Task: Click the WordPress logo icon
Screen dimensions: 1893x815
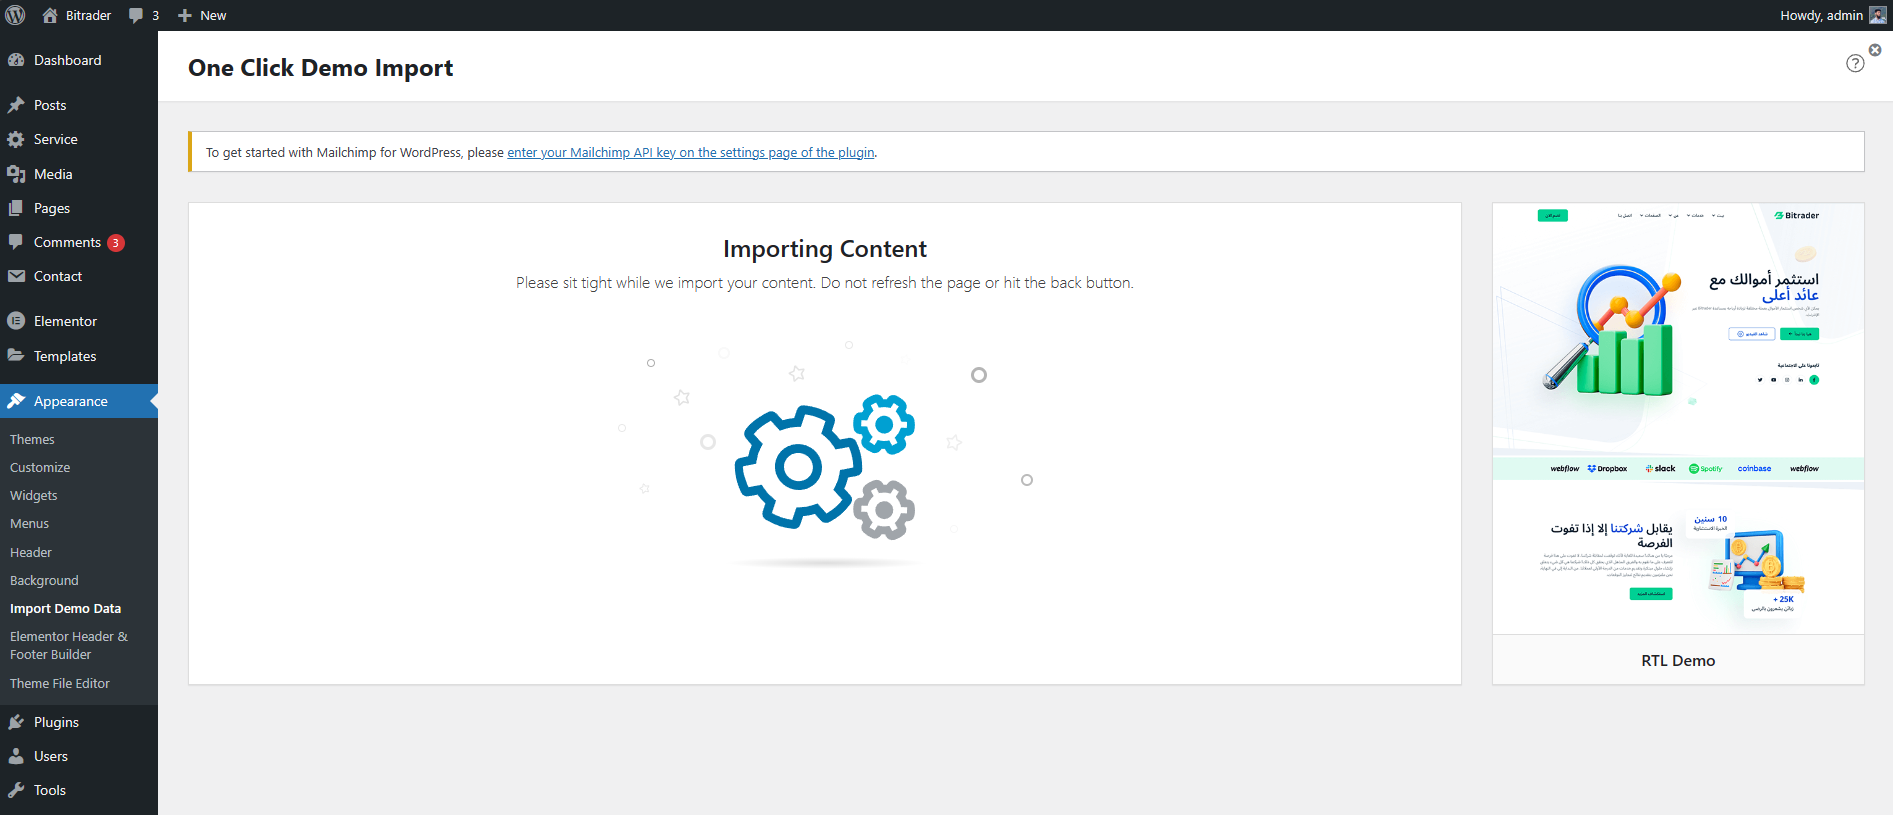Action: 16,15
